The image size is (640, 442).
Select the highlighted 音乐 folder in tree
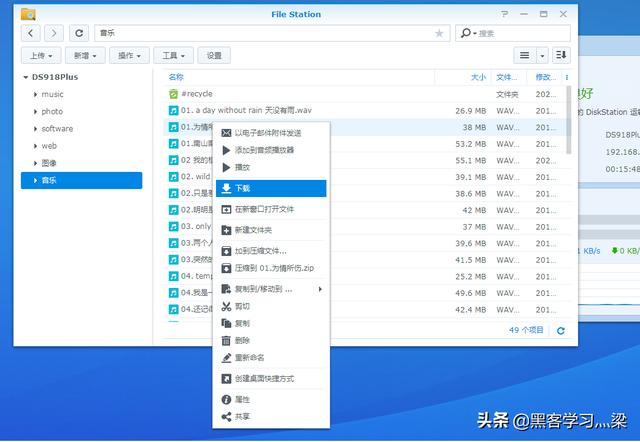click(x=82, y=180)
